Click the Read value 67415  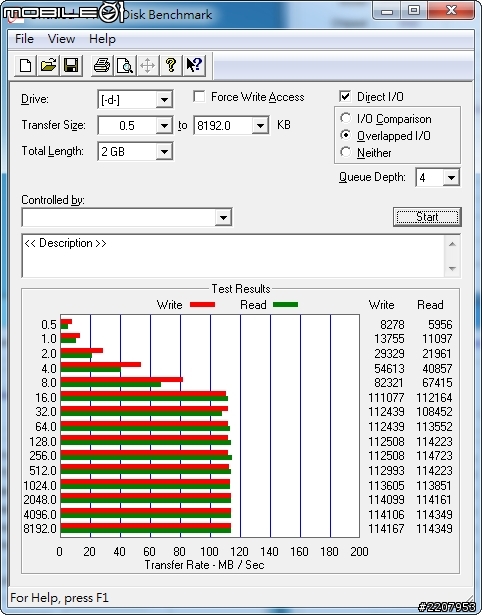coord(437,382)
